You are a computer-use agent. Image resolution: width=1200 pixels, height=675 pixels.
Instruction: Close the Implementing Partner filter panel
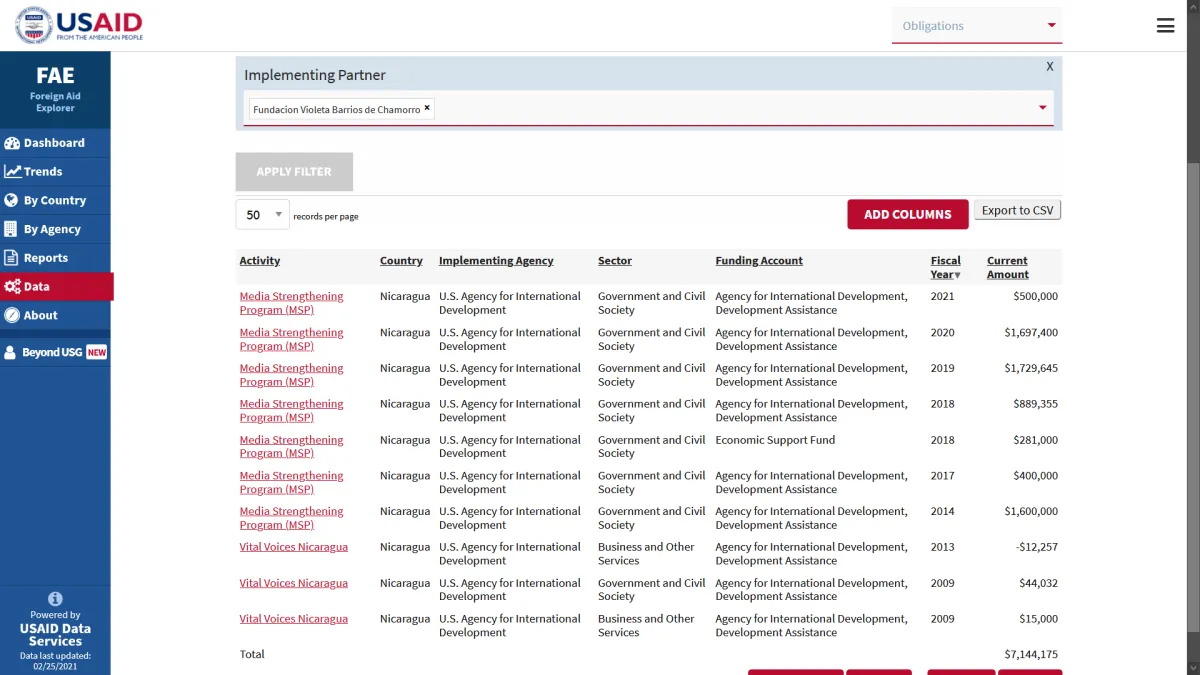[x=1050, y=66]
